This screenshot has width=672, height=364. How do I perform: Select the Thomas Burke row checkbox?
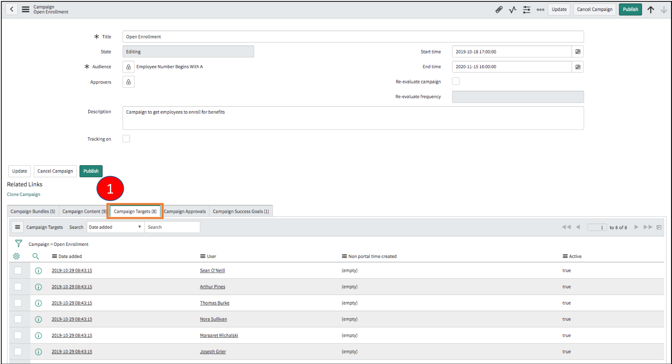click(x=18, y=303)
